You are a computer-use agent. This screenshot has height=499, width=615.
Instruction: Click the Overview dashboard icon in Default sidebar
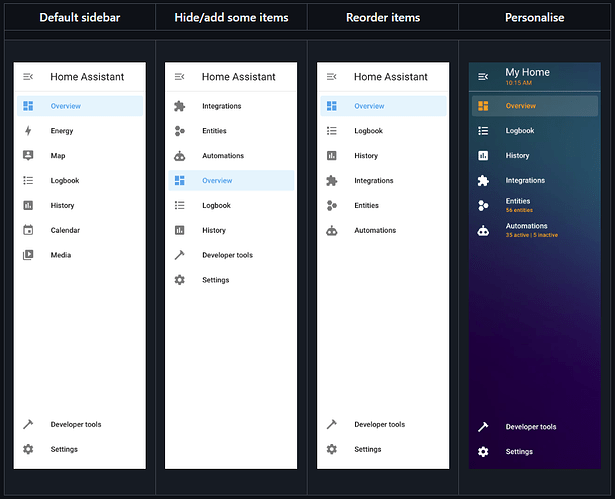28,106
